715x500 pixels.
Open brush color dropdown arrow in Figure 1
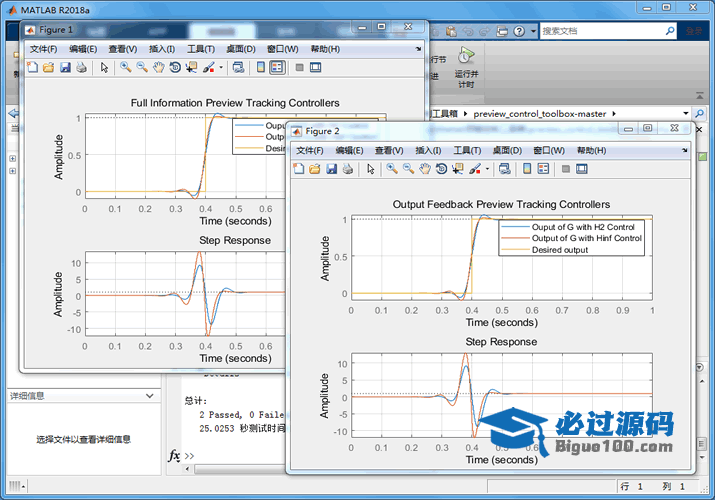coord(221,67)
